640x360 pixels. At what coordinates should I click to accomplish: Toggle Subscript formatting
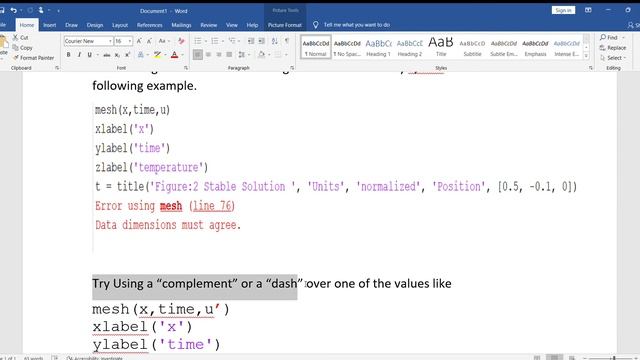pyautogui.click(x=117, y=55)
